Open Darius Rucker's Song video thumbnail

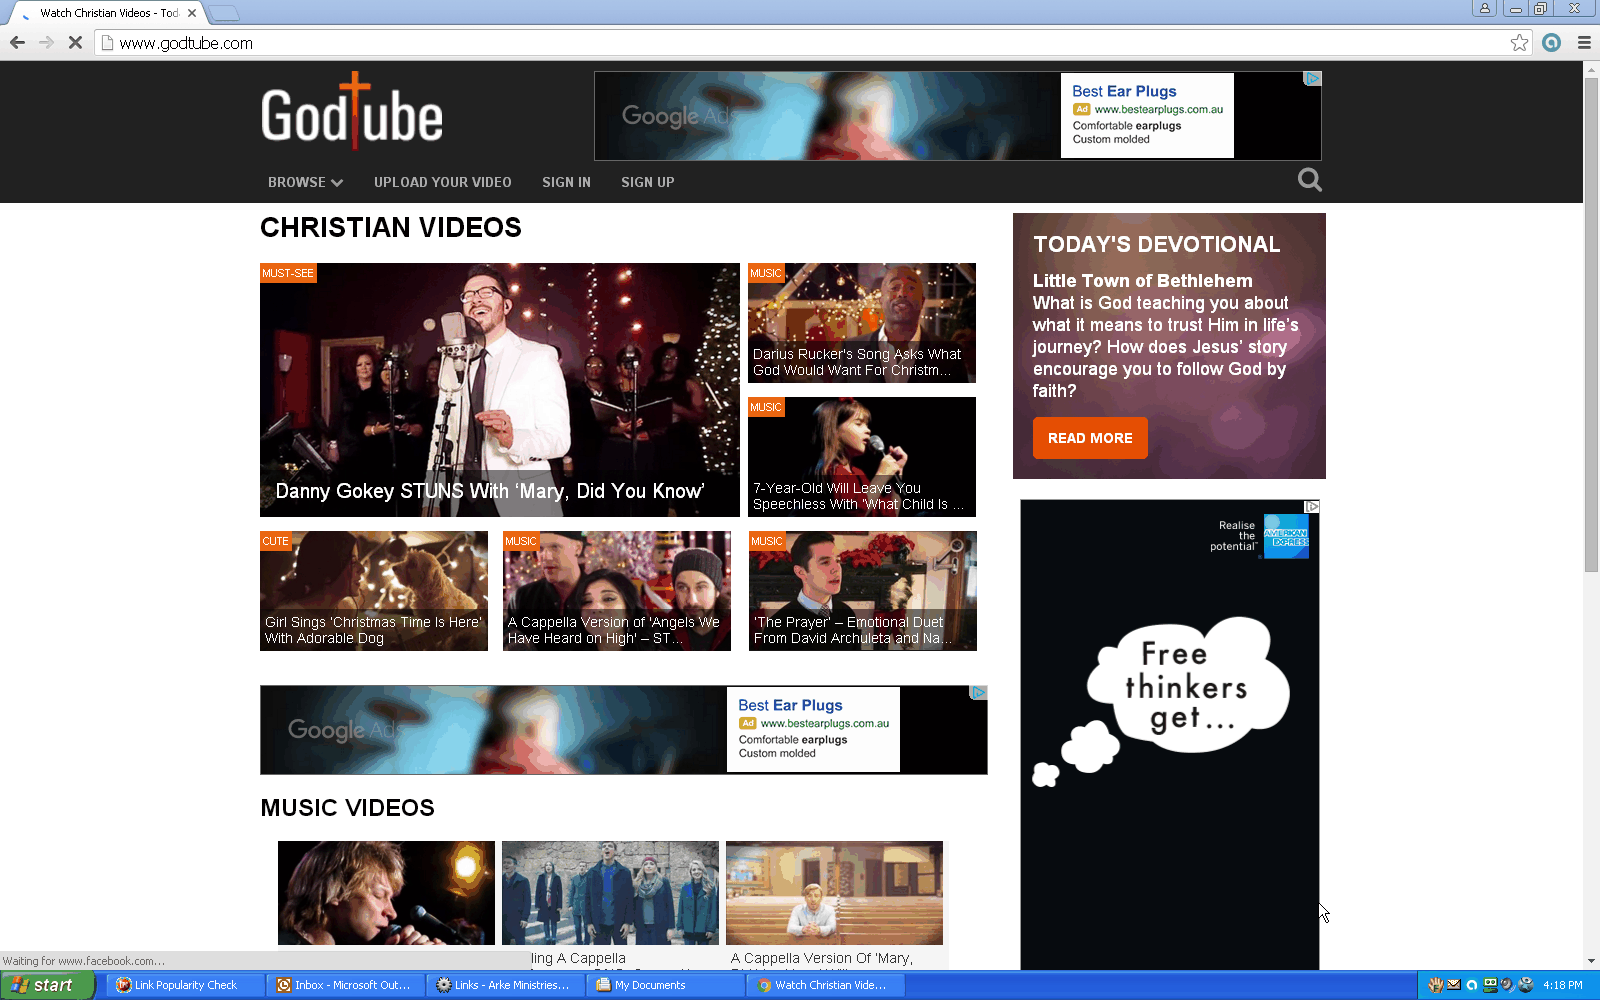862,323
